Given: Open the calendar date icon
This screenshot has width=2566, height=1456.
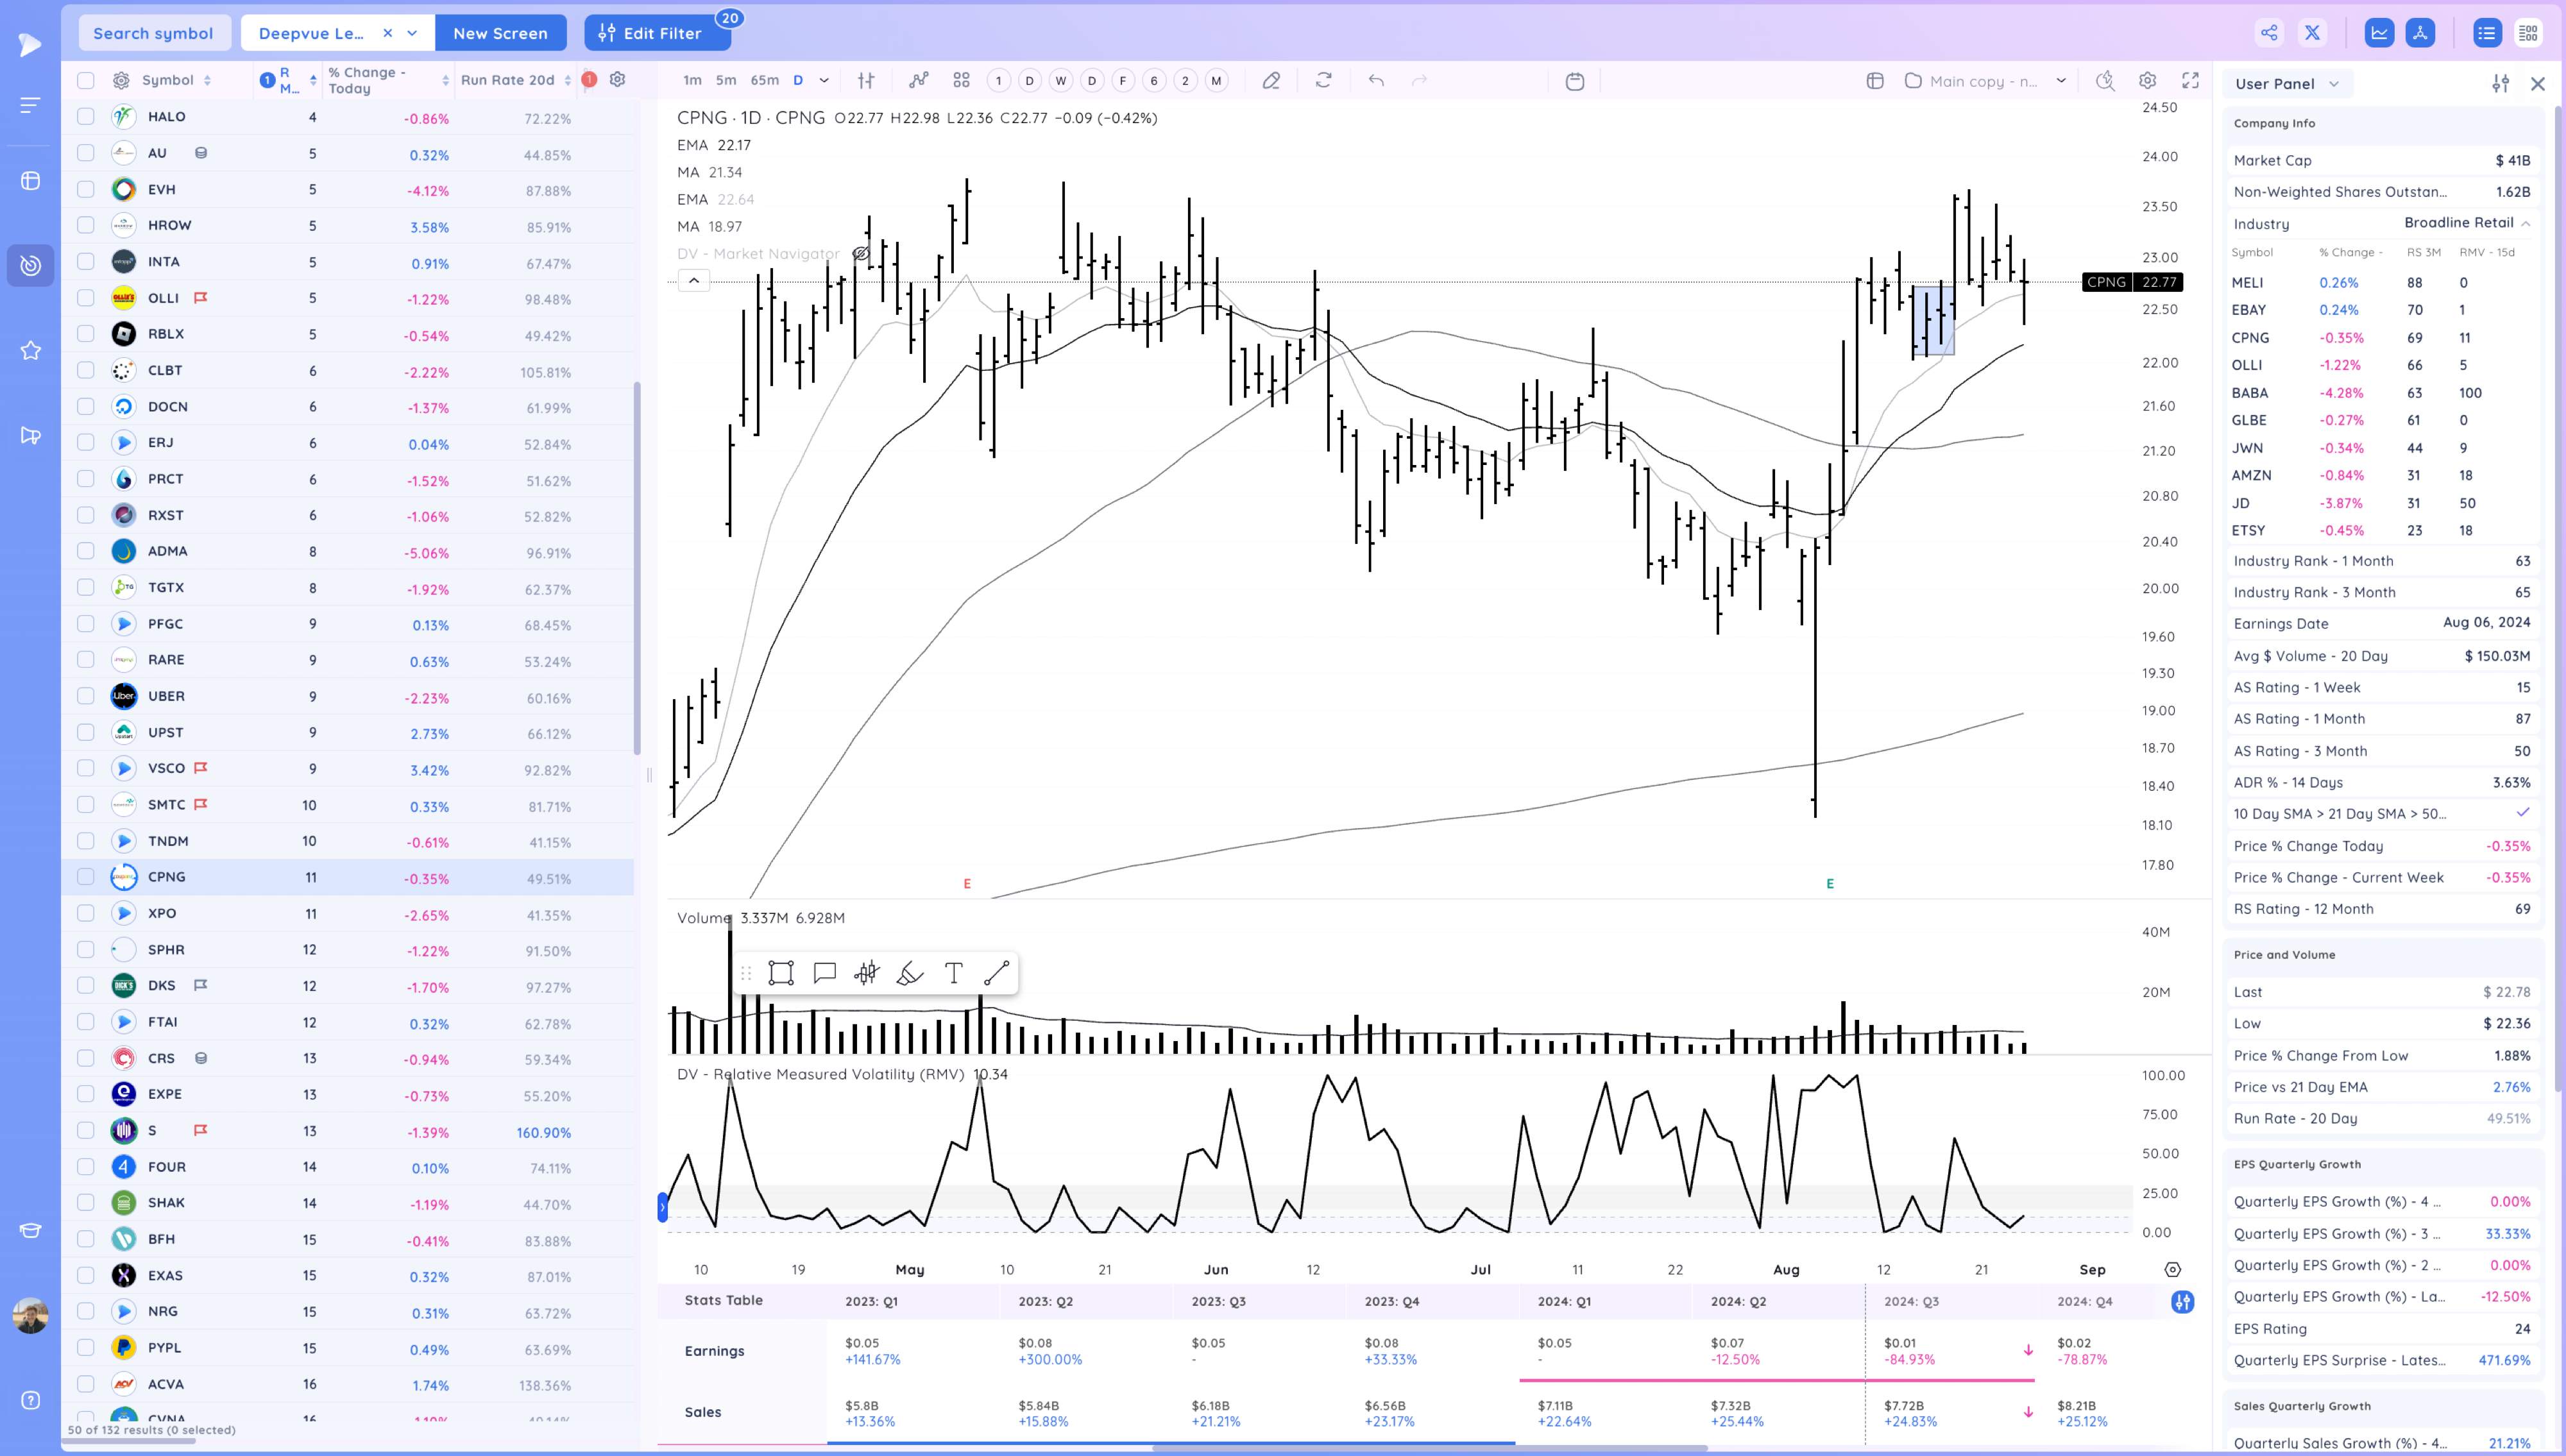Looking at the screenshot, I should pos(1574,81).
